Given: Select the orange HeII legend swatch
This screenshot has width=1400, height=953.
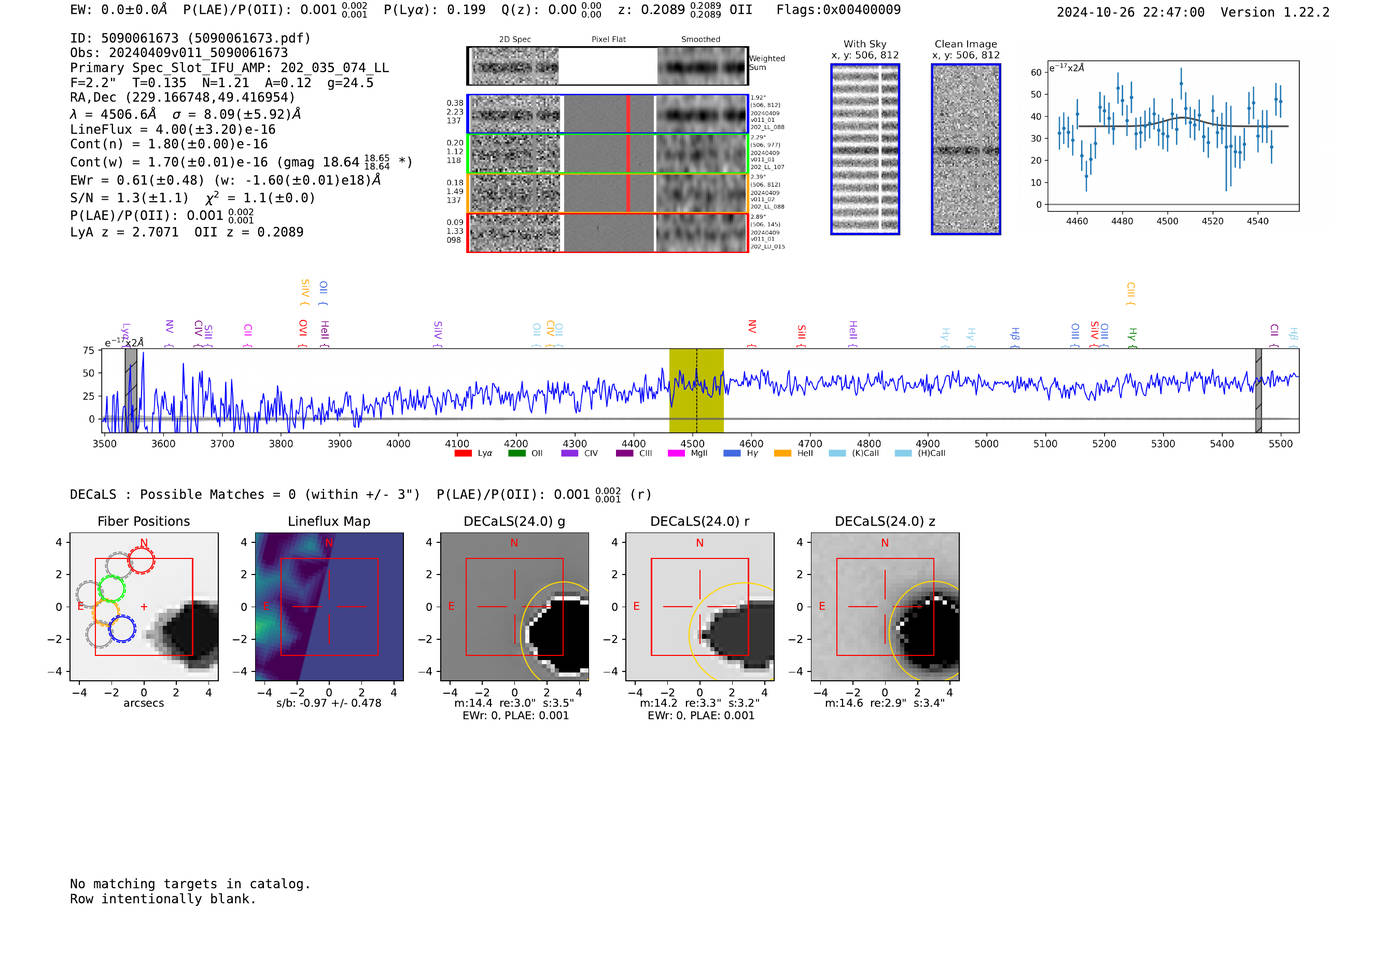Looking at the screenshot, I should tap(782, 453).
